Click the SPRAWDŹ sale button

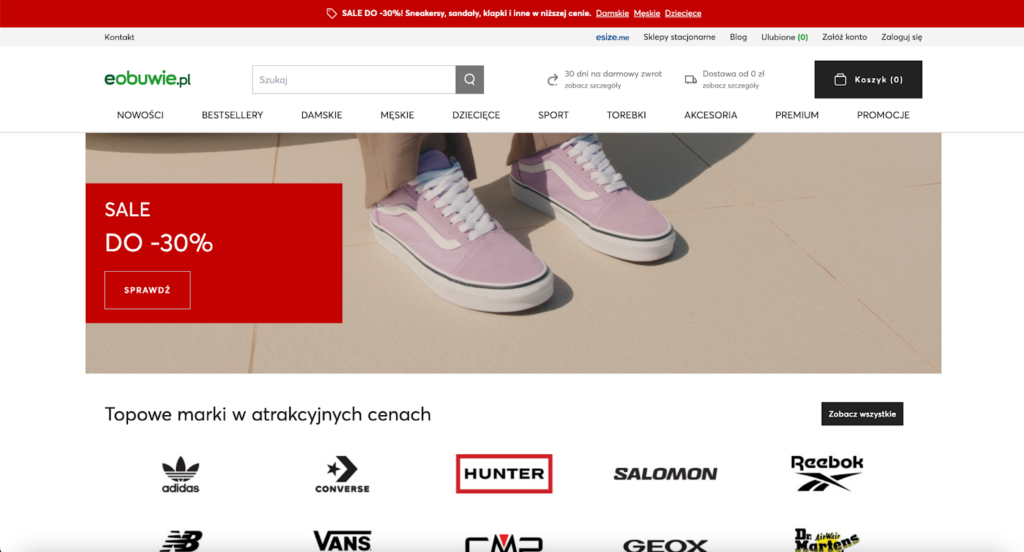tap(148, 290)
